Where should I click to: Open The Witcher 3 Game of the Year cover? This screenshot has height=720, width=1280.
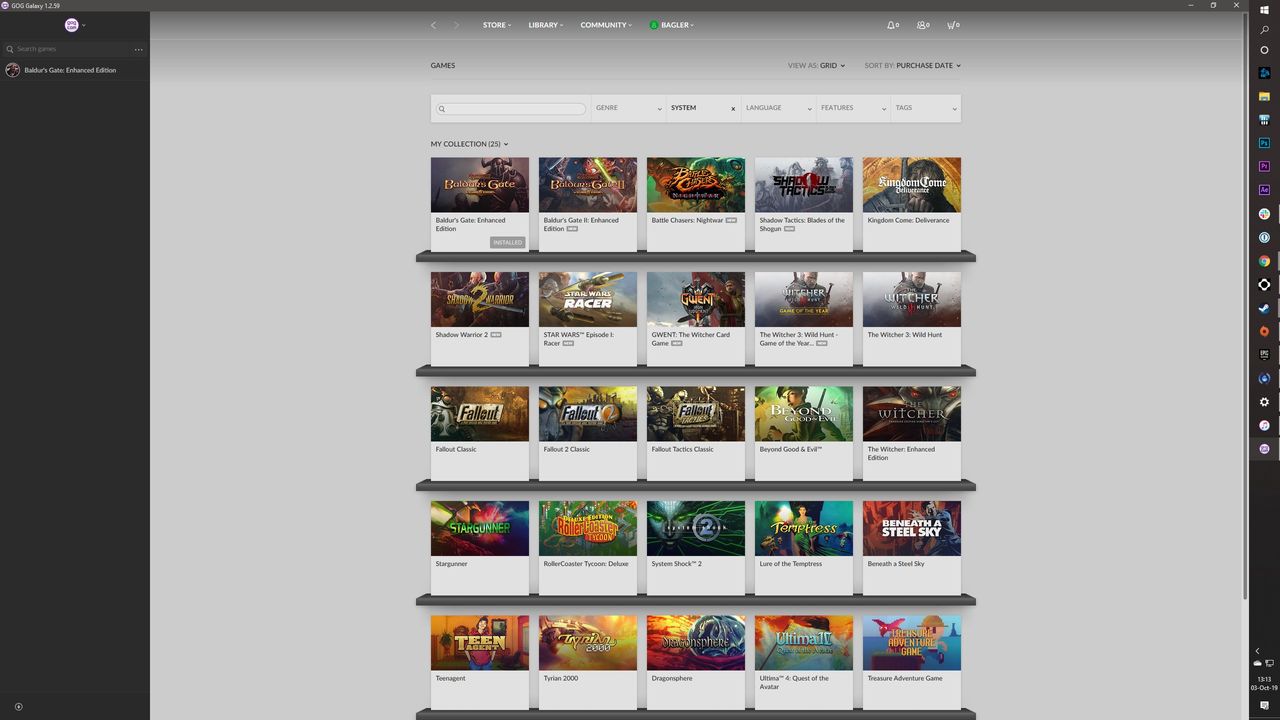point(804,299)
